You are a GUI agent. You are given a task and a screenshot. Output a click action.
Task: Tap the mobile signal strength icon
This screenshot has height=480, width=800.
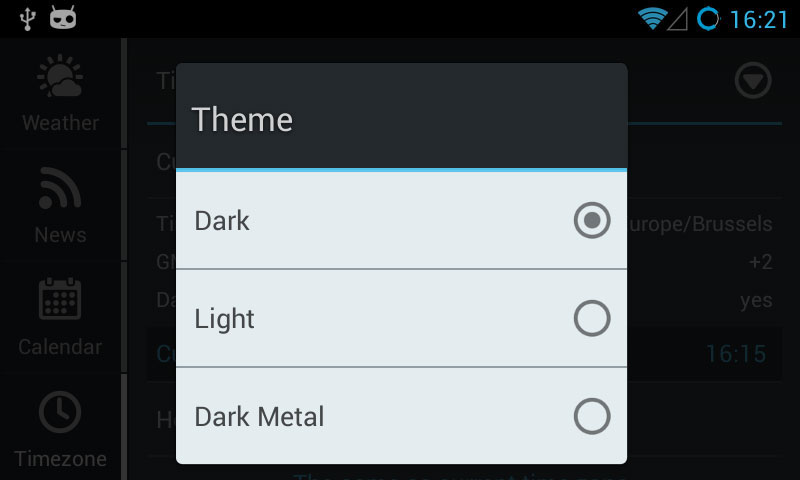pyautogui.click(x=678, y=18)
